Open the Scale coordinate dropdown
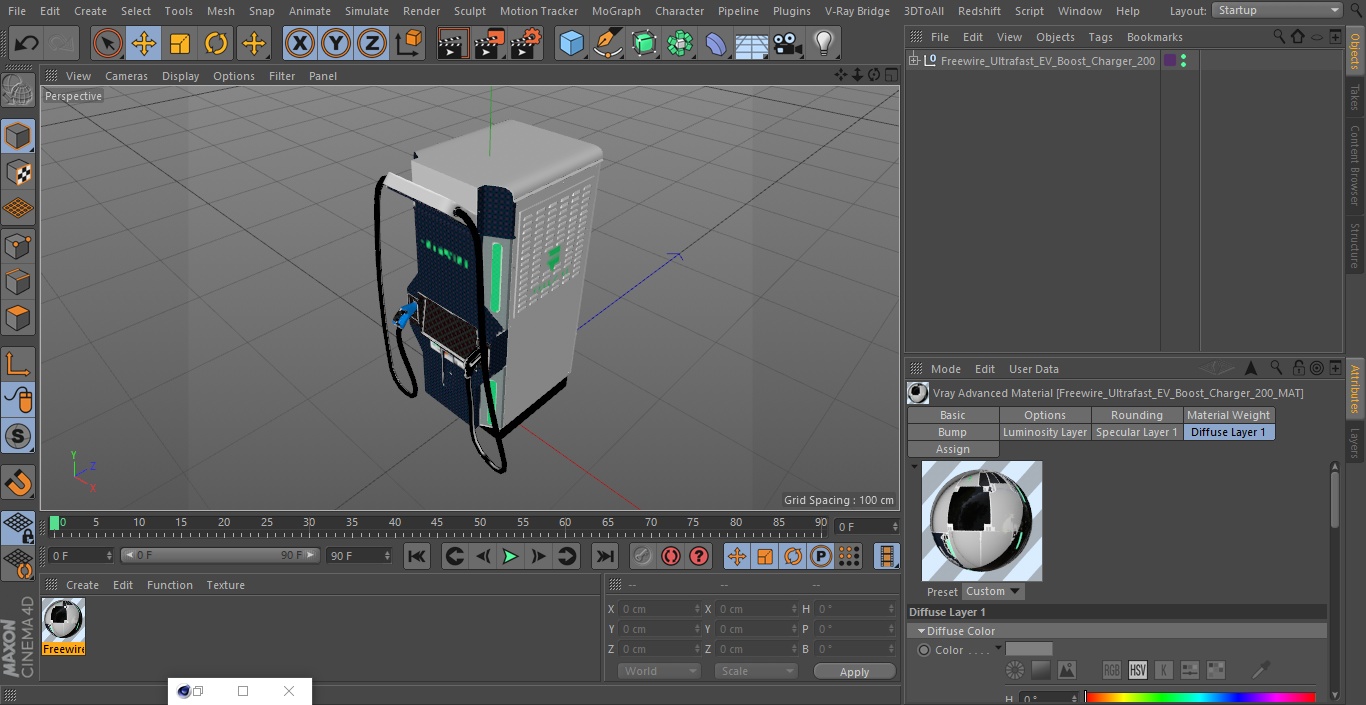The image size is (1366, 705). click(755, 671)
